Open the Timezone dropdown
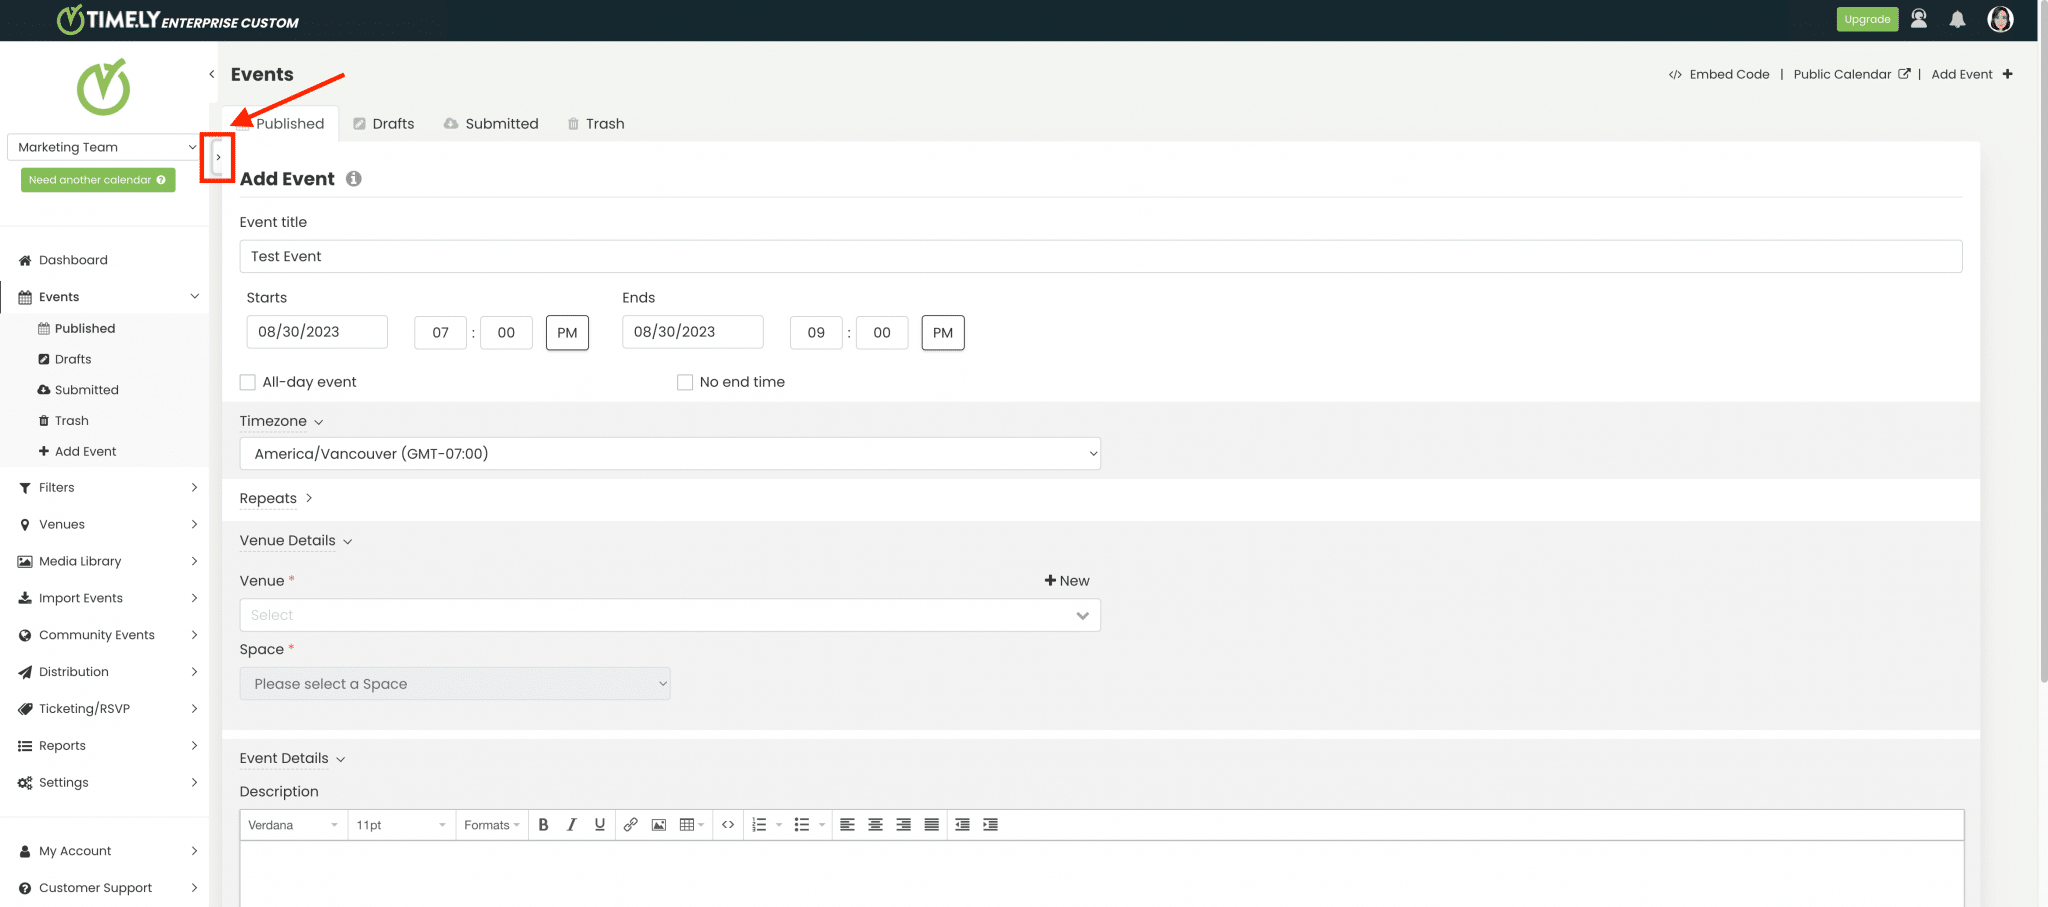Screen dimensions: 2048x907 coord(669,453)
